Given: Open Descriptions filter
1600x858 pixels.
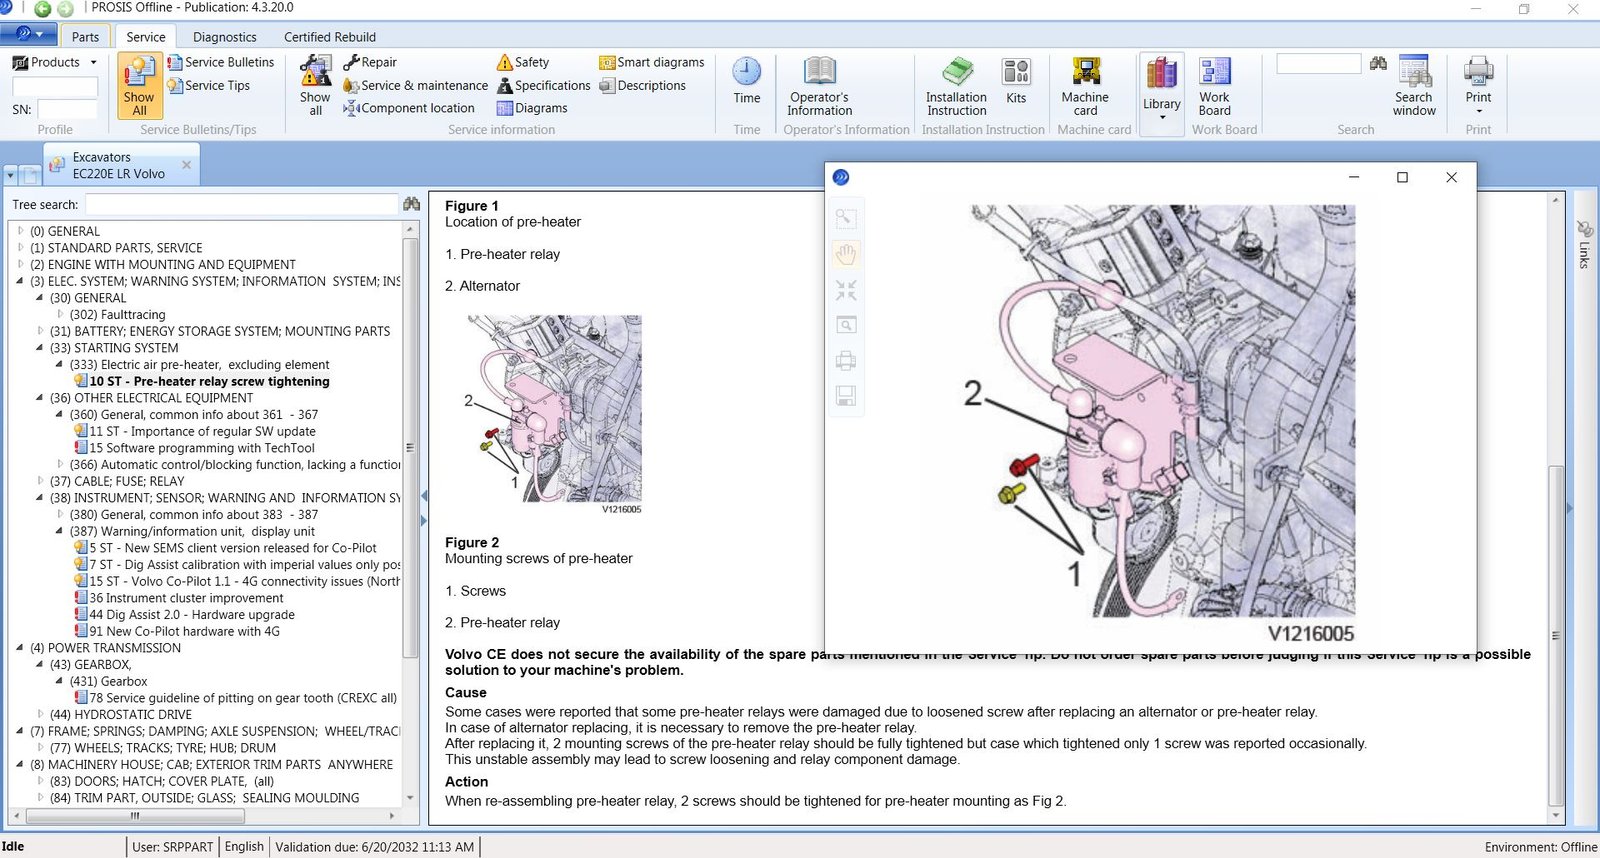Looking at the screenshot, I should (643, 86).
